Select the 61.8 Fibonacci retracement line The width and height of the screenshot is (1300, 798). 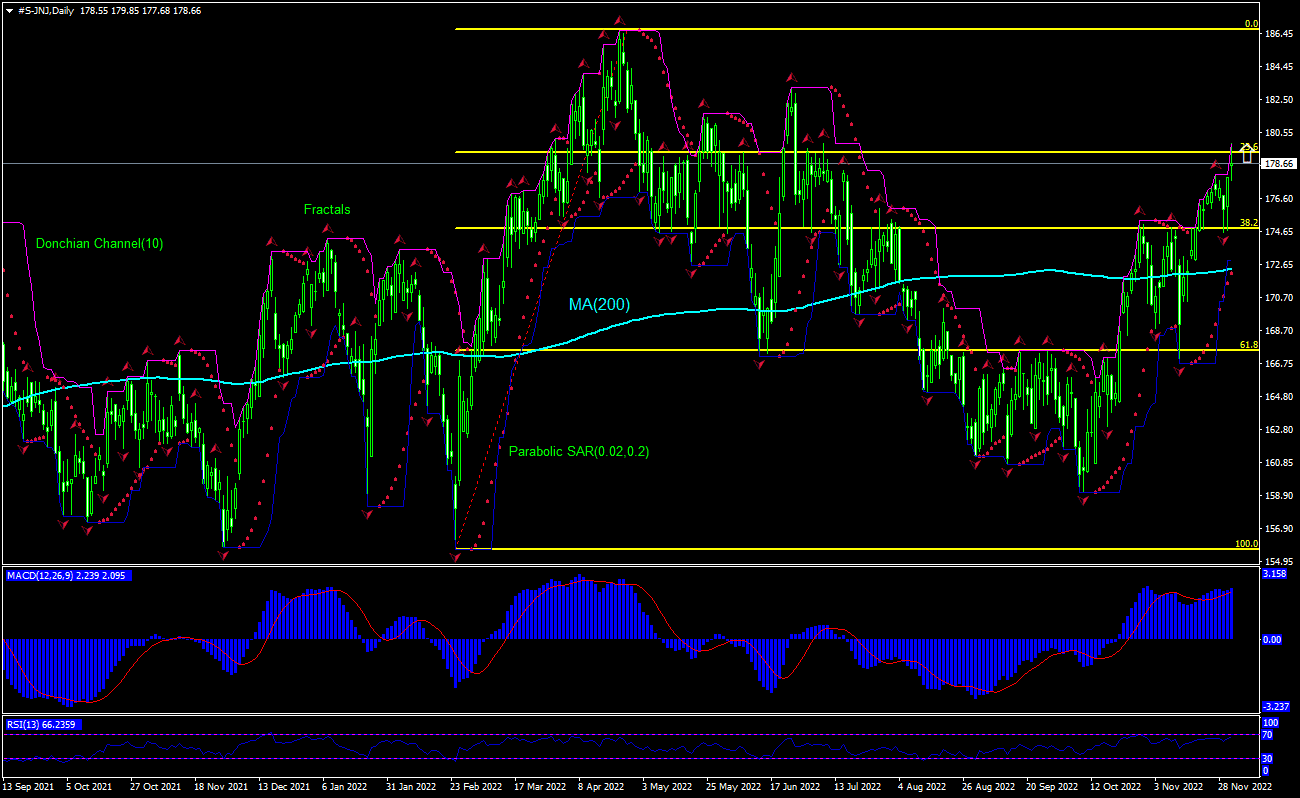coord(800,350)
